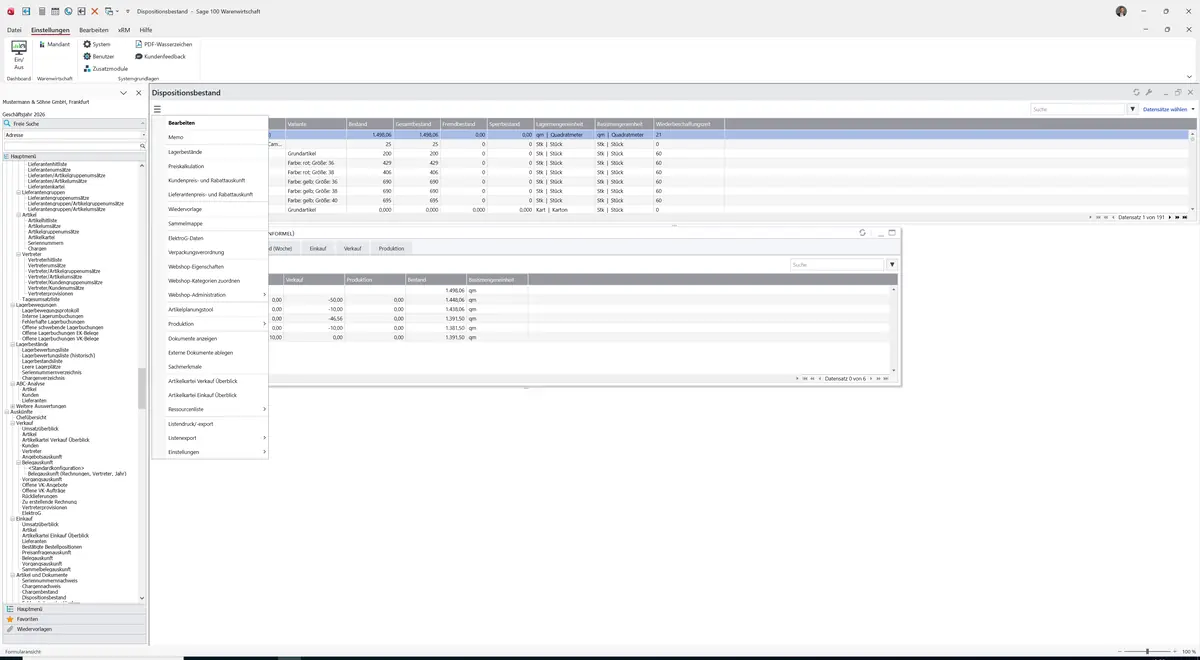
Task: Open Benutzer settings in ribbon
Action: [x=99, y=56]
